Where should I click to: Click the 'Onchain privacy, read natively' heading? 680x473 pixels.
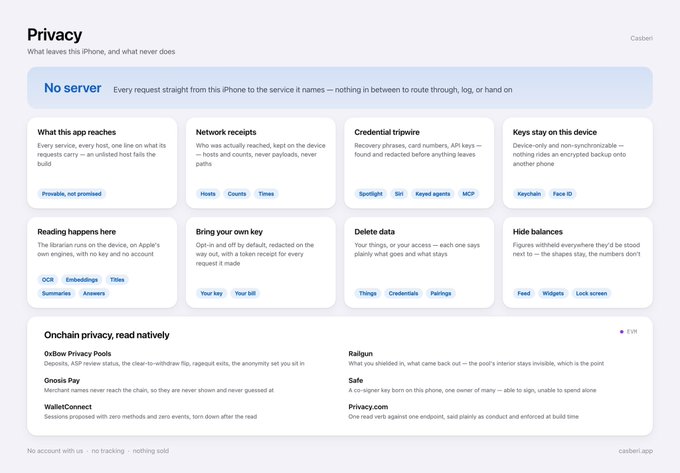click(107, 335)
